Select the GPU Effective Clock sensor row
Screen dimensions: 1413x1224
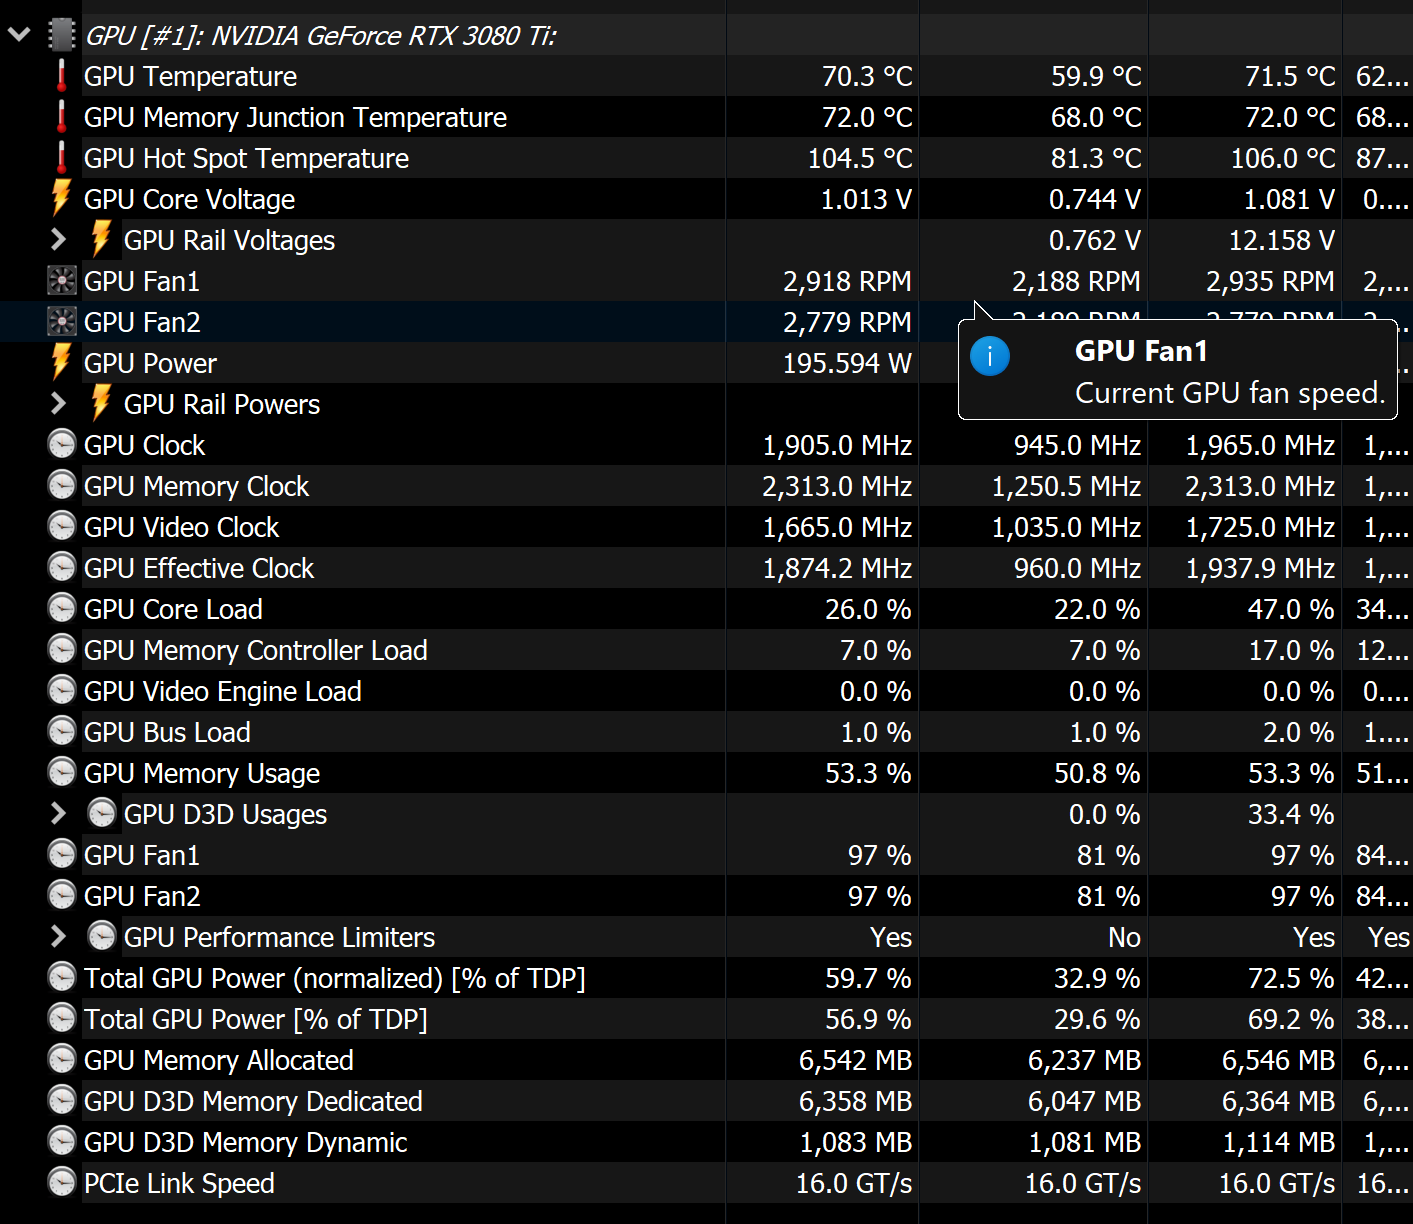point(706,568)
